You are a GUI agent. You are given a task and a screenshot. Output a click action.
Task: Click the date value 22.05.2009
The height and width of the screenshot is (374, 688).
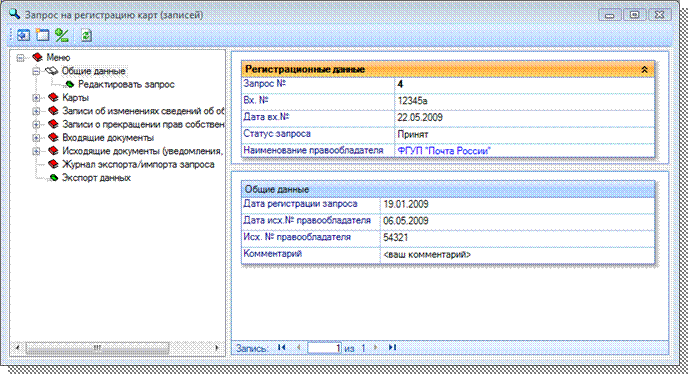420,118
